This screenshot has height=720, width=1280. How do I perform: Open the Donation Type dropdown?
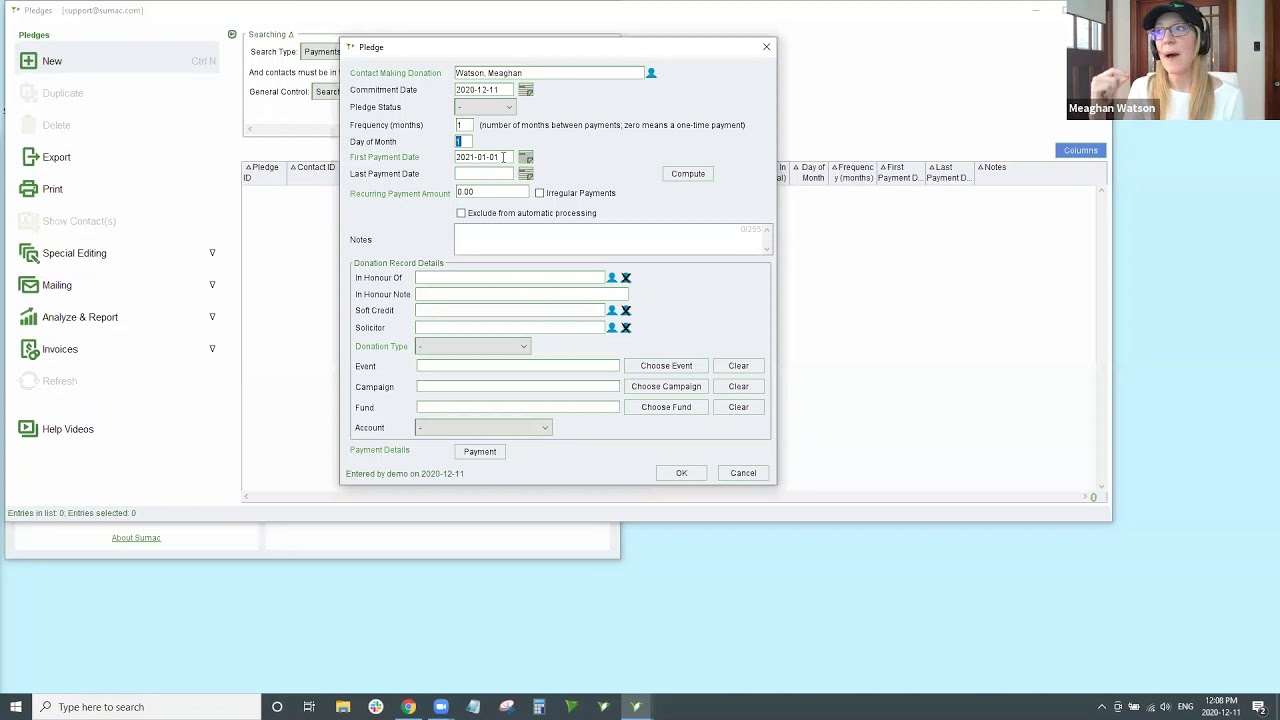473,346
